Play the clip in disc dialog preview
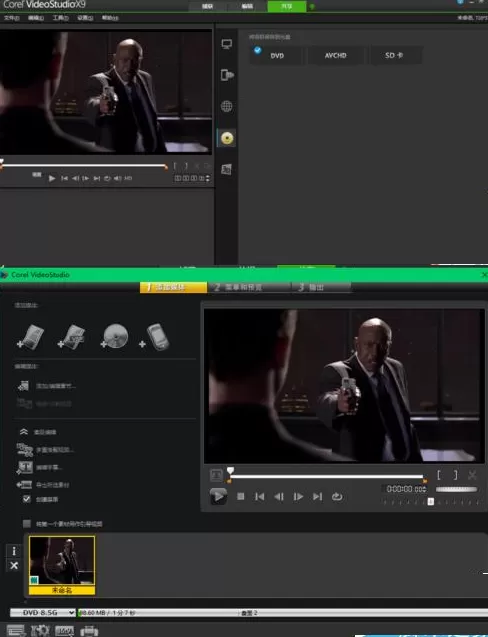This screenshot has width=488, height=637. 218,496
